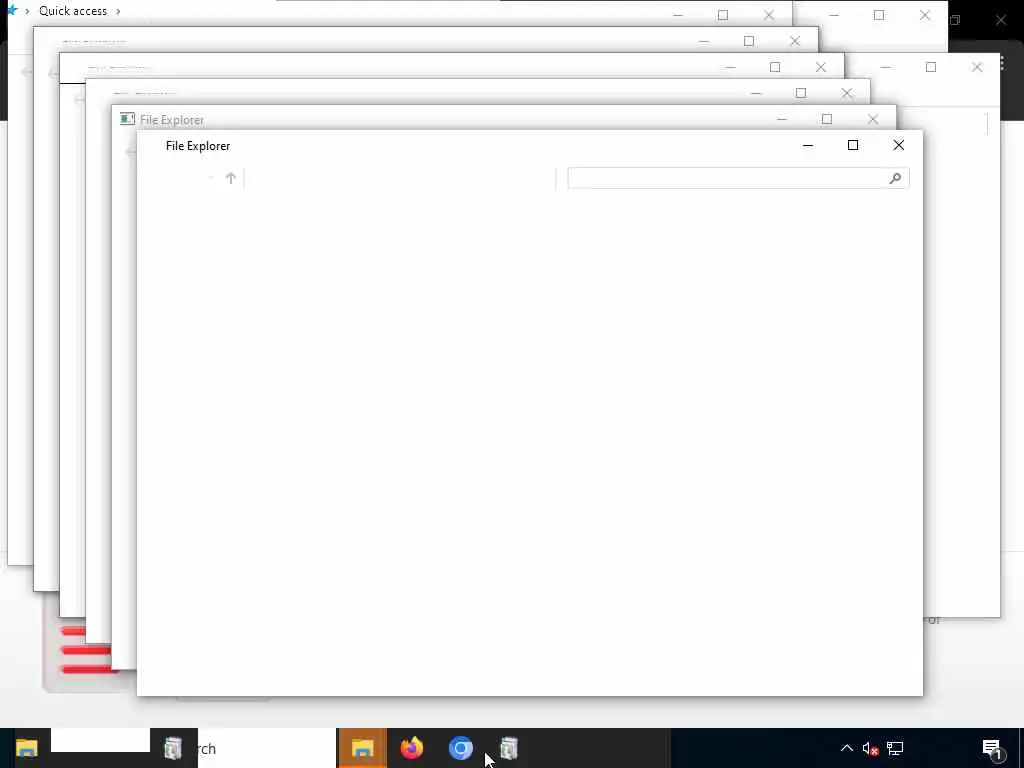Open the Action Center notification icon

tap(992, 748)
